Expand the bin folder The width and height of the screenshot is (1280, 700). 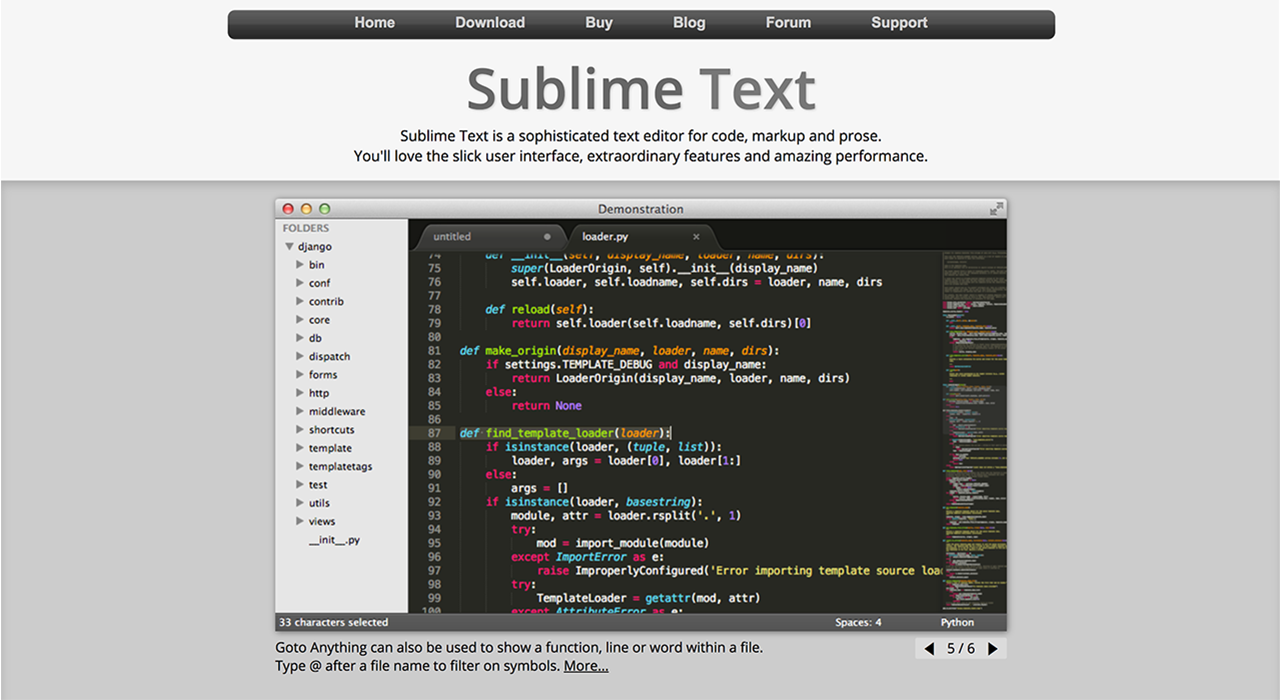299,265
